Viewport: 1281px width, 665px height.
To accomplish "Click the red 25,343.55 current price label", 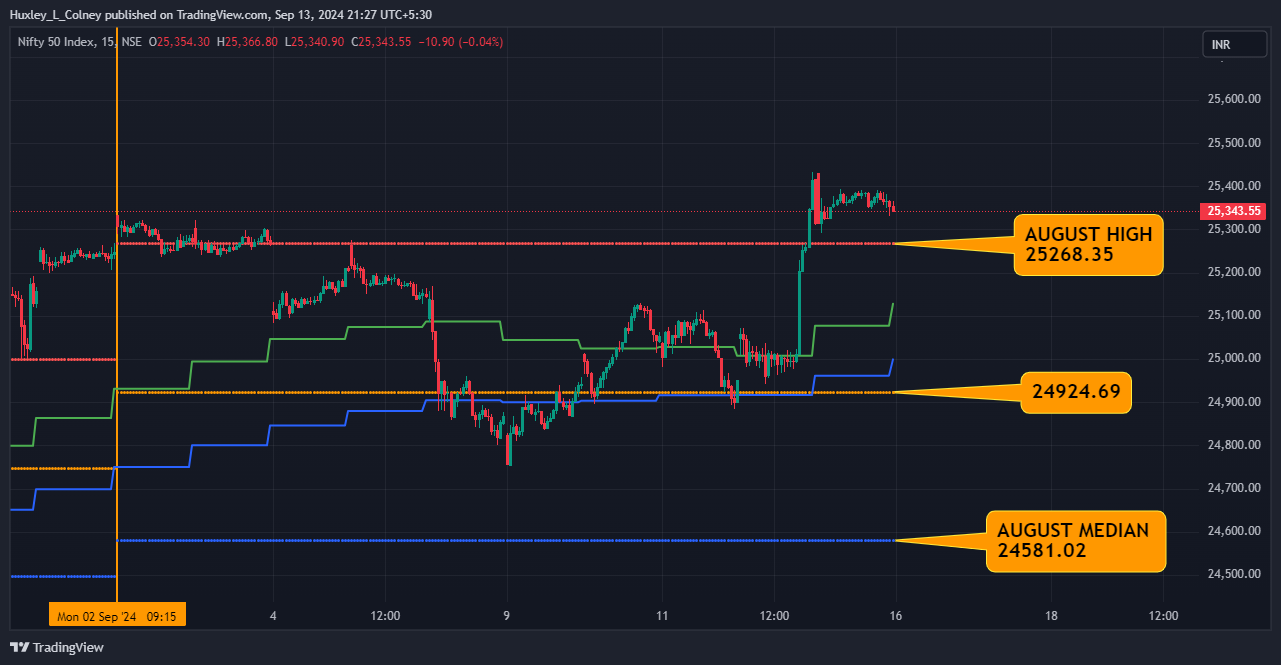I will [x=1233, y=211].
